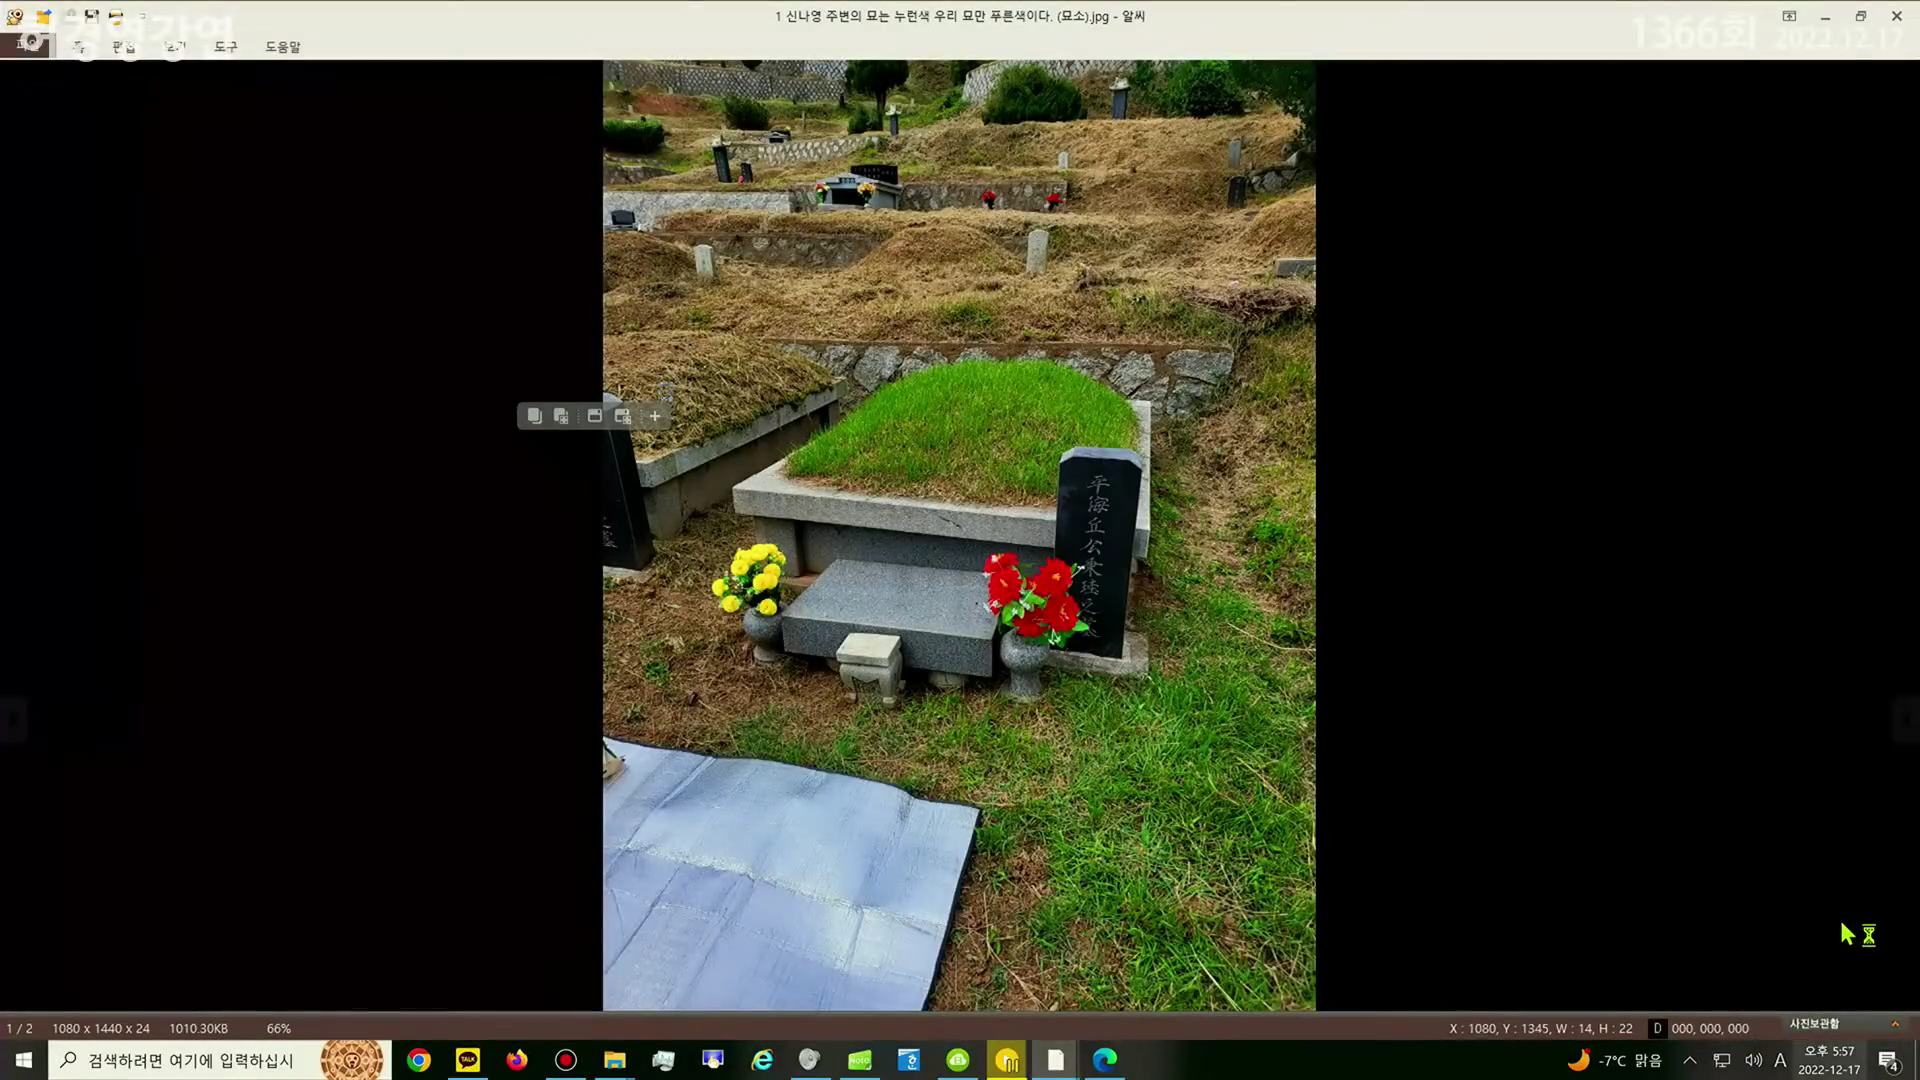
Task: Toggle the IME A input mode indicator
Action: (1780, 1060)
